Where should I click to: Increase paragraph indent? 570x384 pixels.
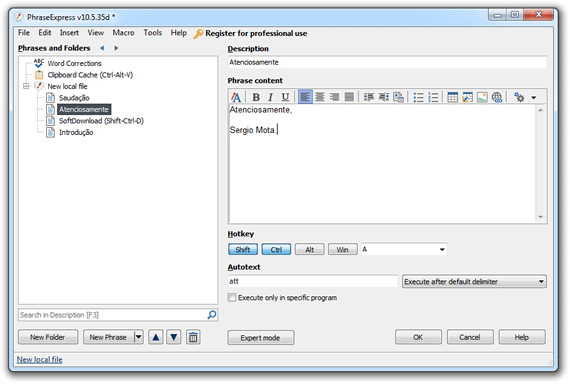384,97
